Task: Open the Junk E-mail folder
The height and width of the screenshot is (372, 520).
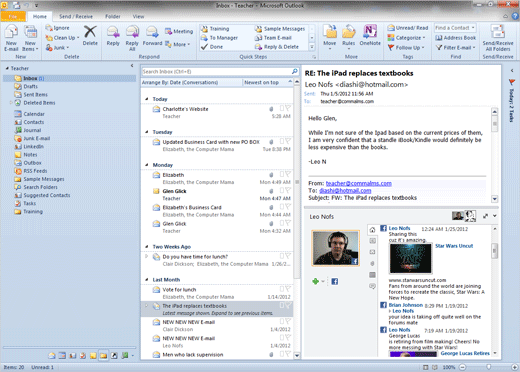Action: 37,138
